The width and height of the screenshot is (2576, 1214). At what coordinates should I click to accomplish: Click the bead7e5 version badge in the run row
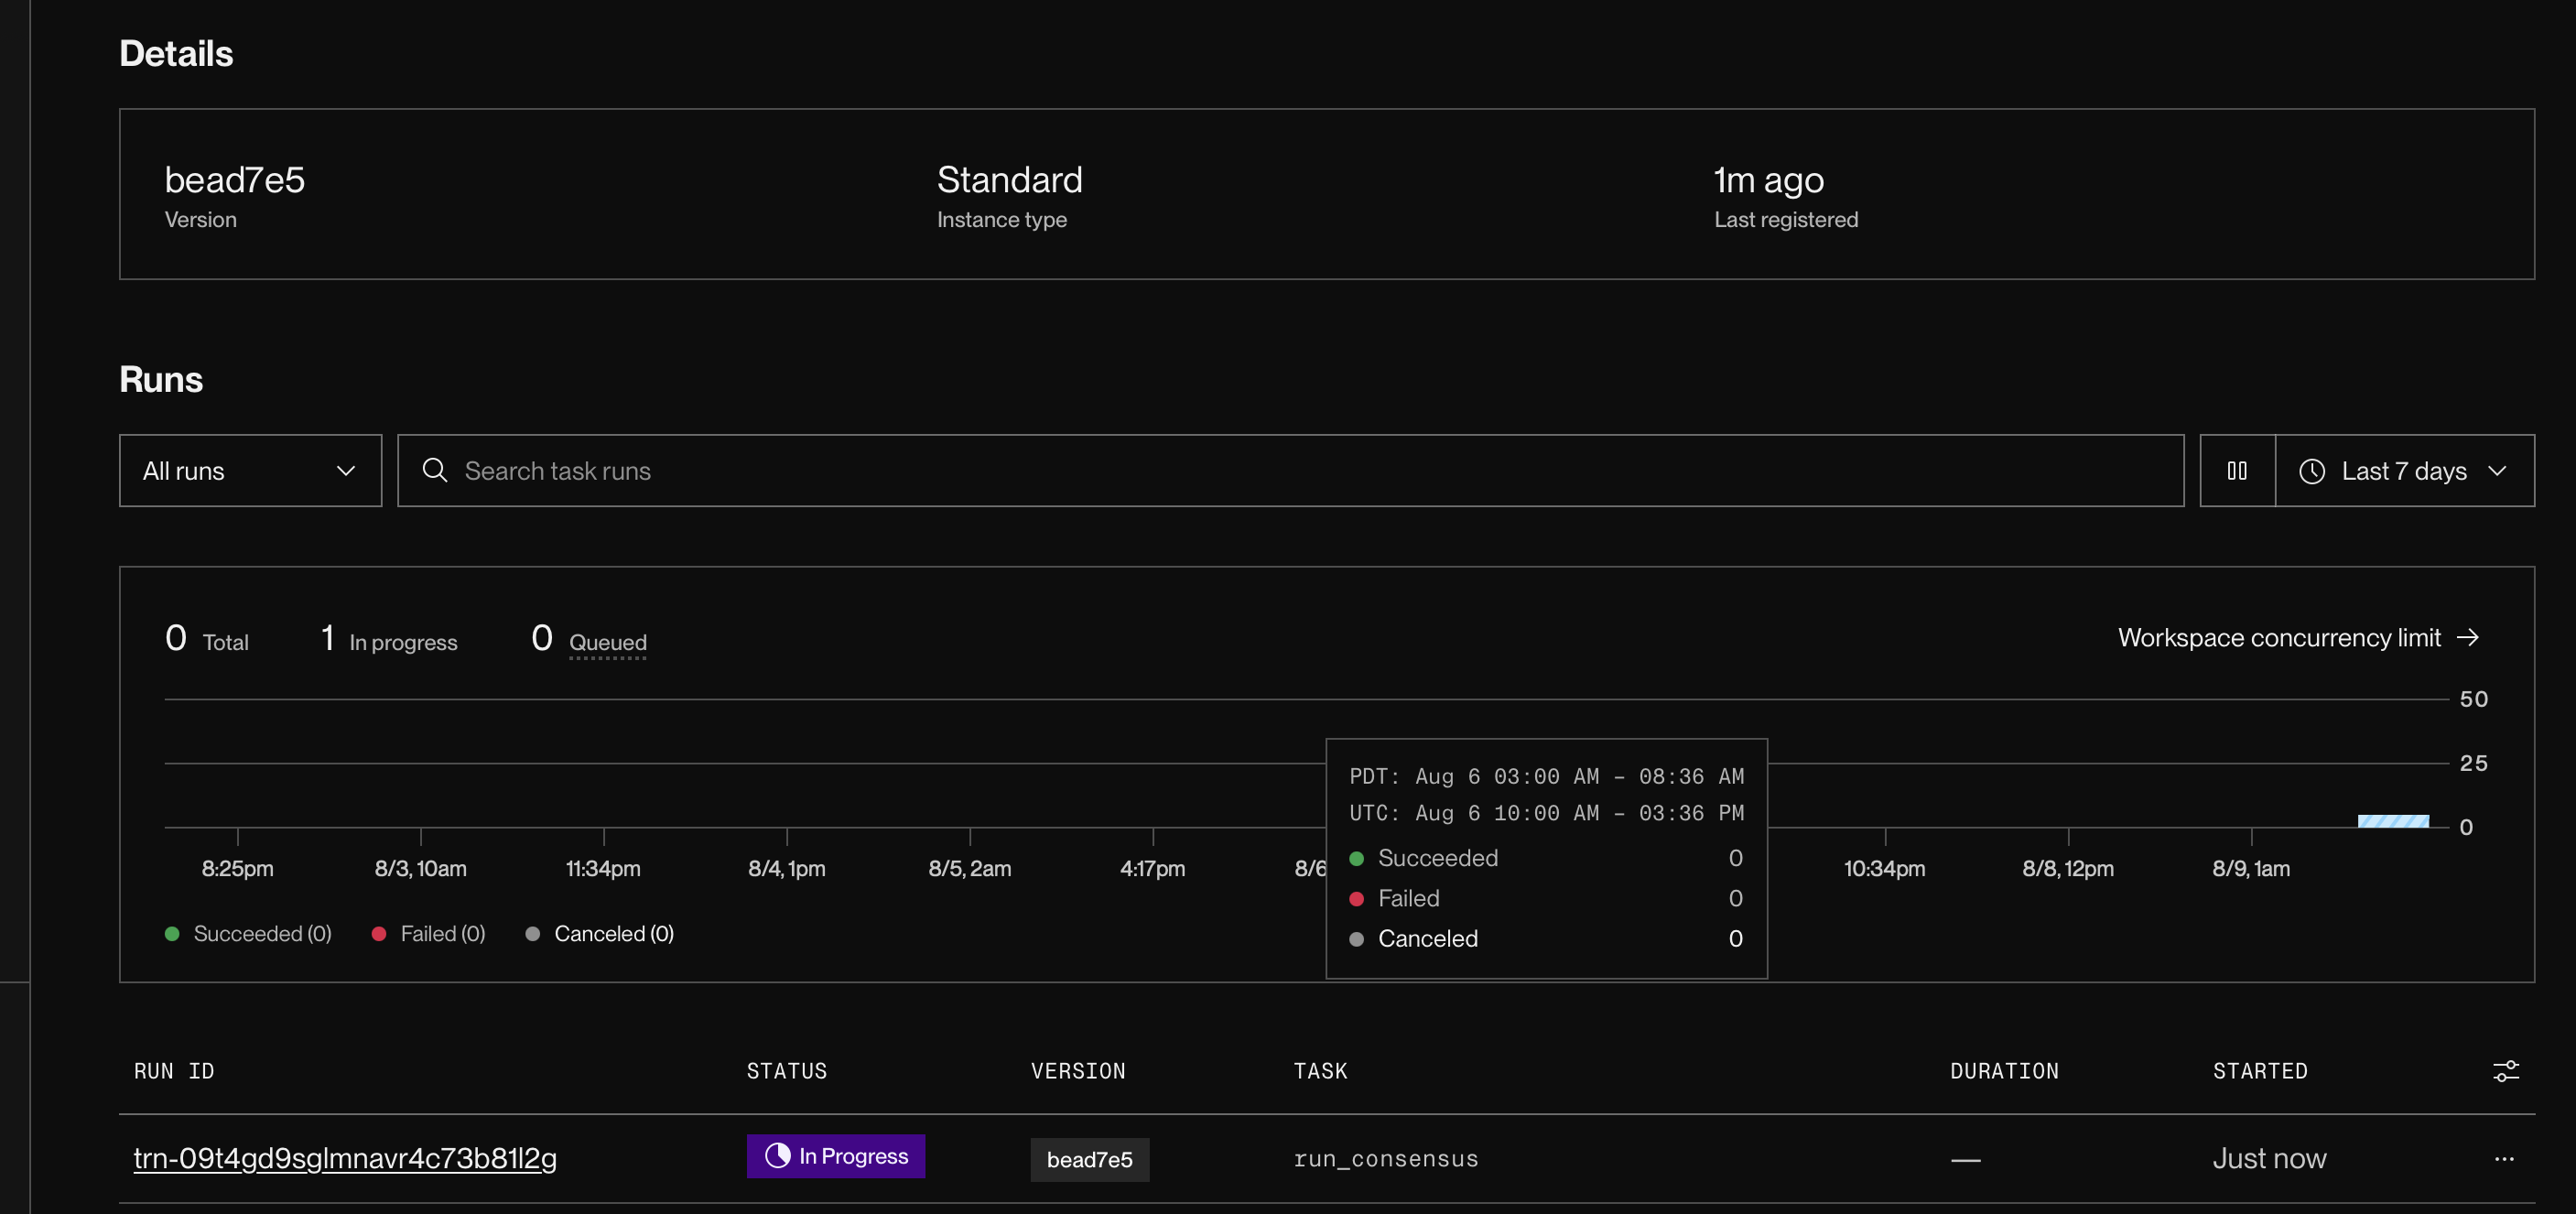pos(1090,1159)
